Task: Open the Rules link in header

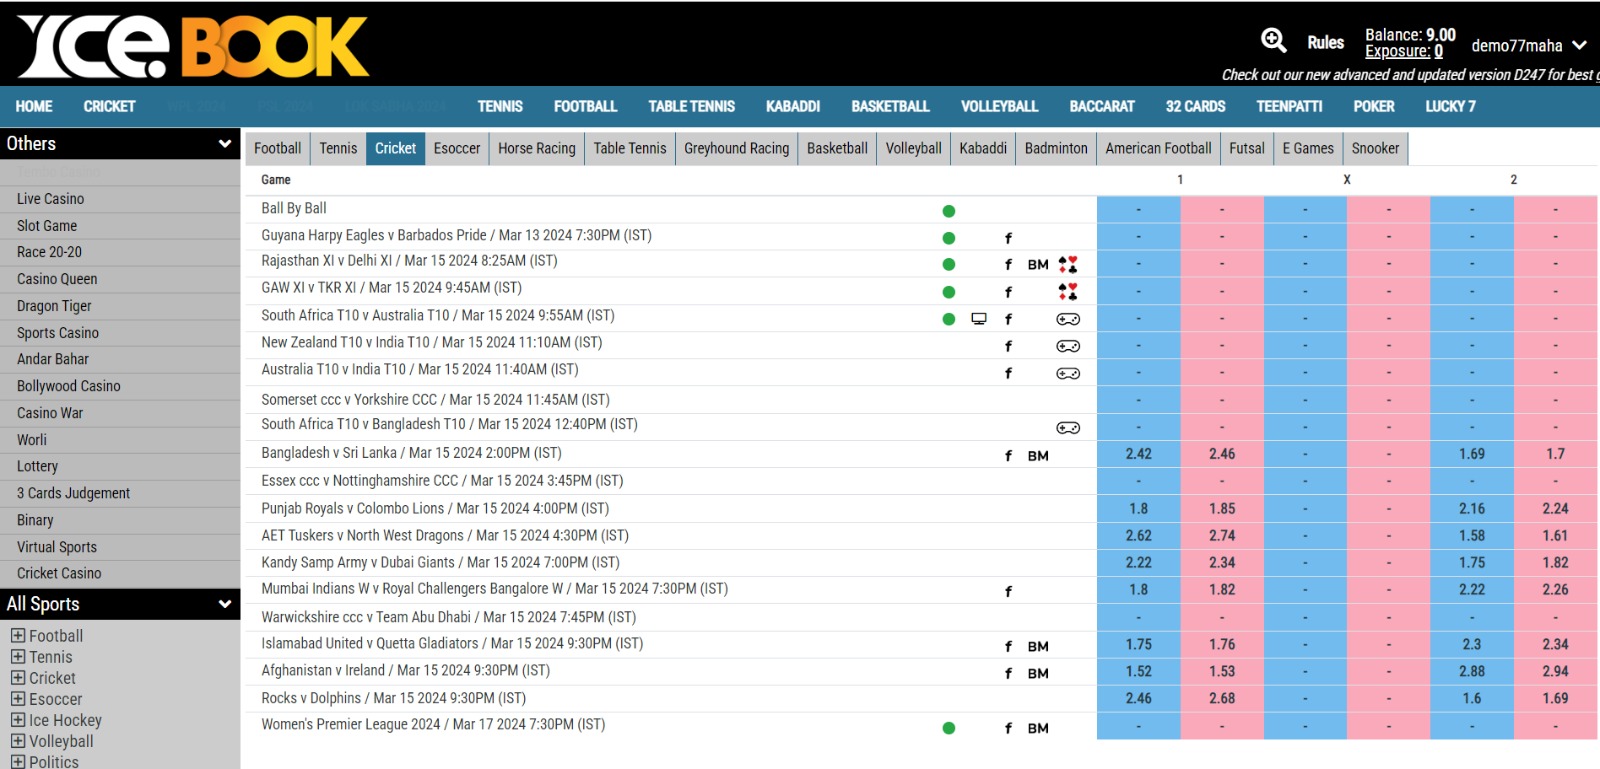Action: tap(1325, 43)
